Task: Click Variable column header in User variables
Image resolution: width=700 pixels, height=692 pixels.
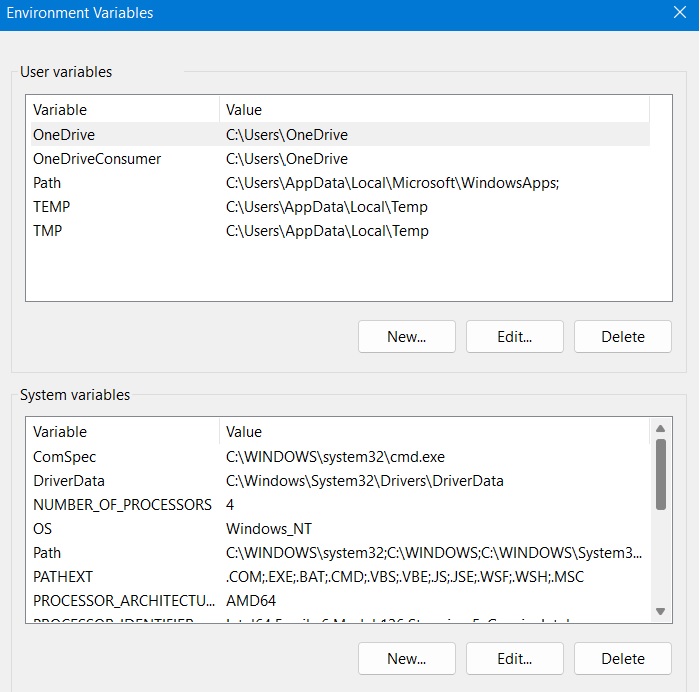Action: (125, 109)
